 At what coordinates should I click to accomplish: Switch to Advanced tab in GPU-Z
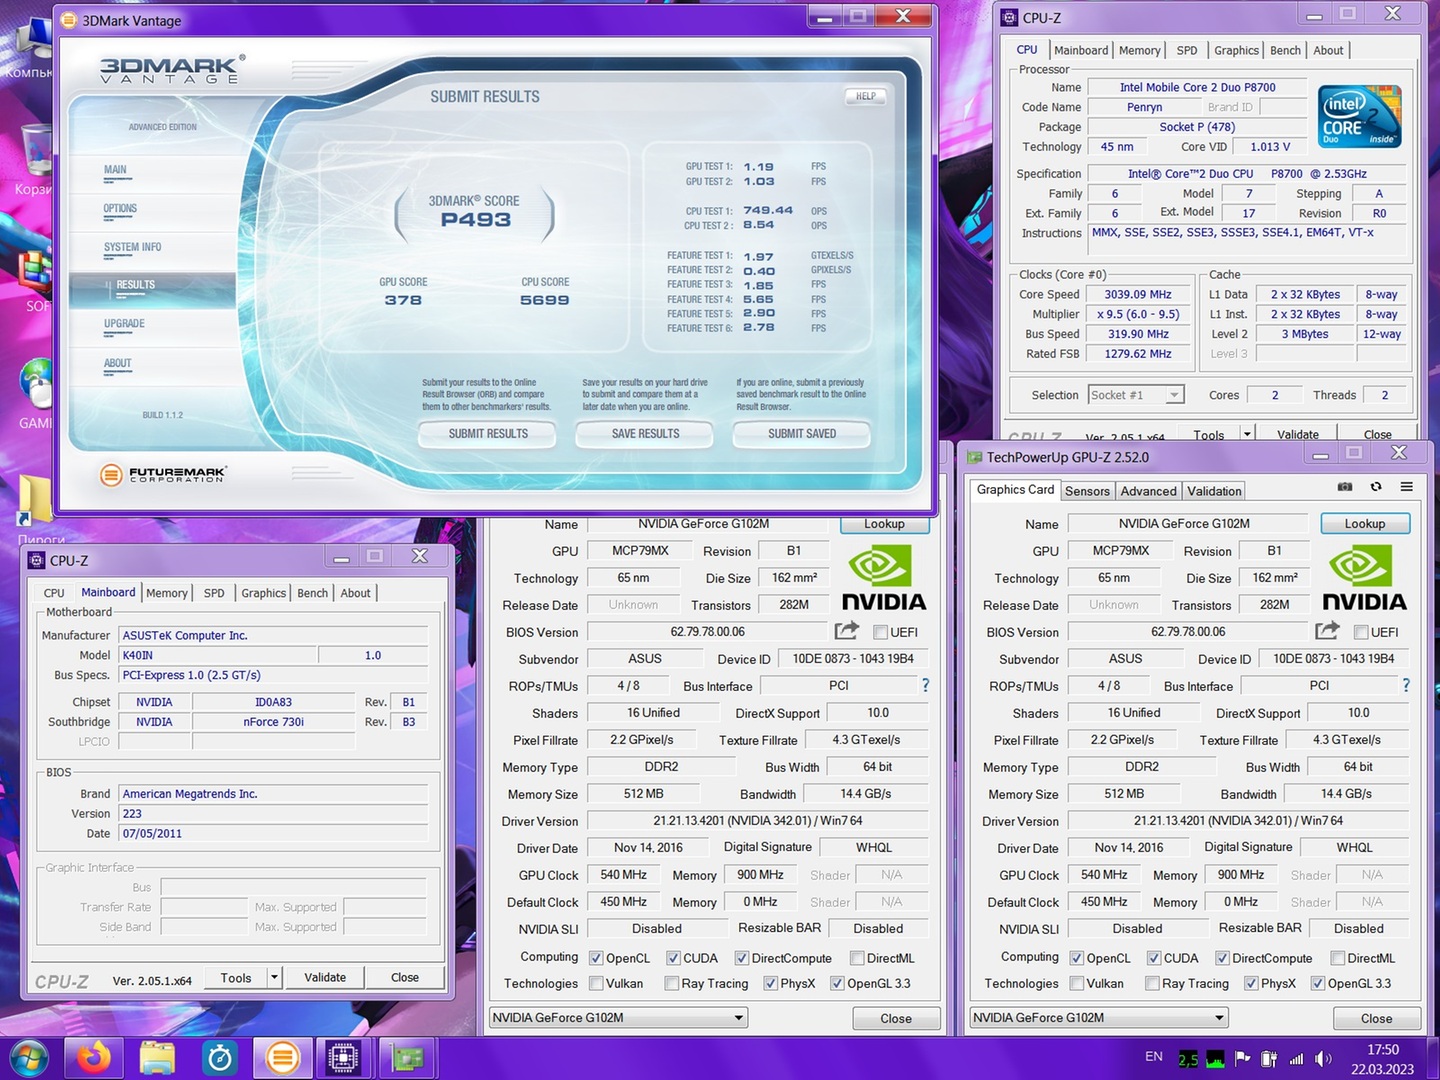(x=1148, y=491)
